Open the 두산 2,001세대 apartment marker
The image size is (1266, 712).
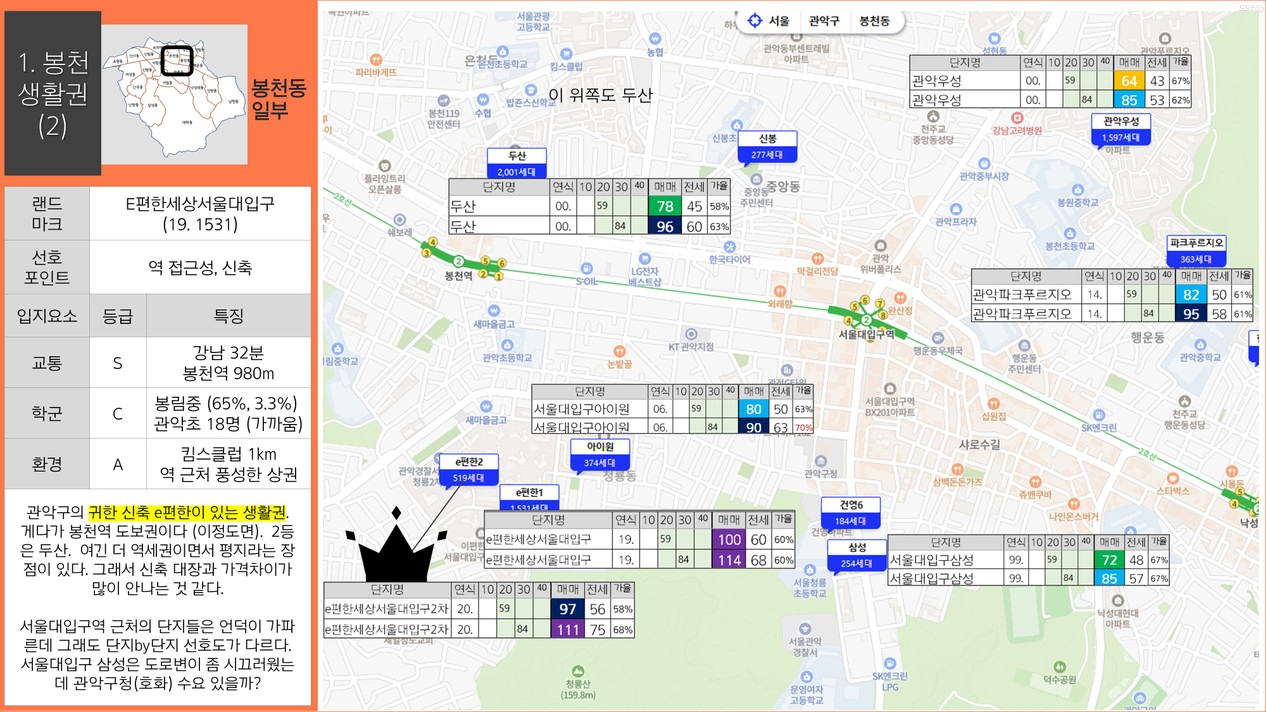[517, 163]
